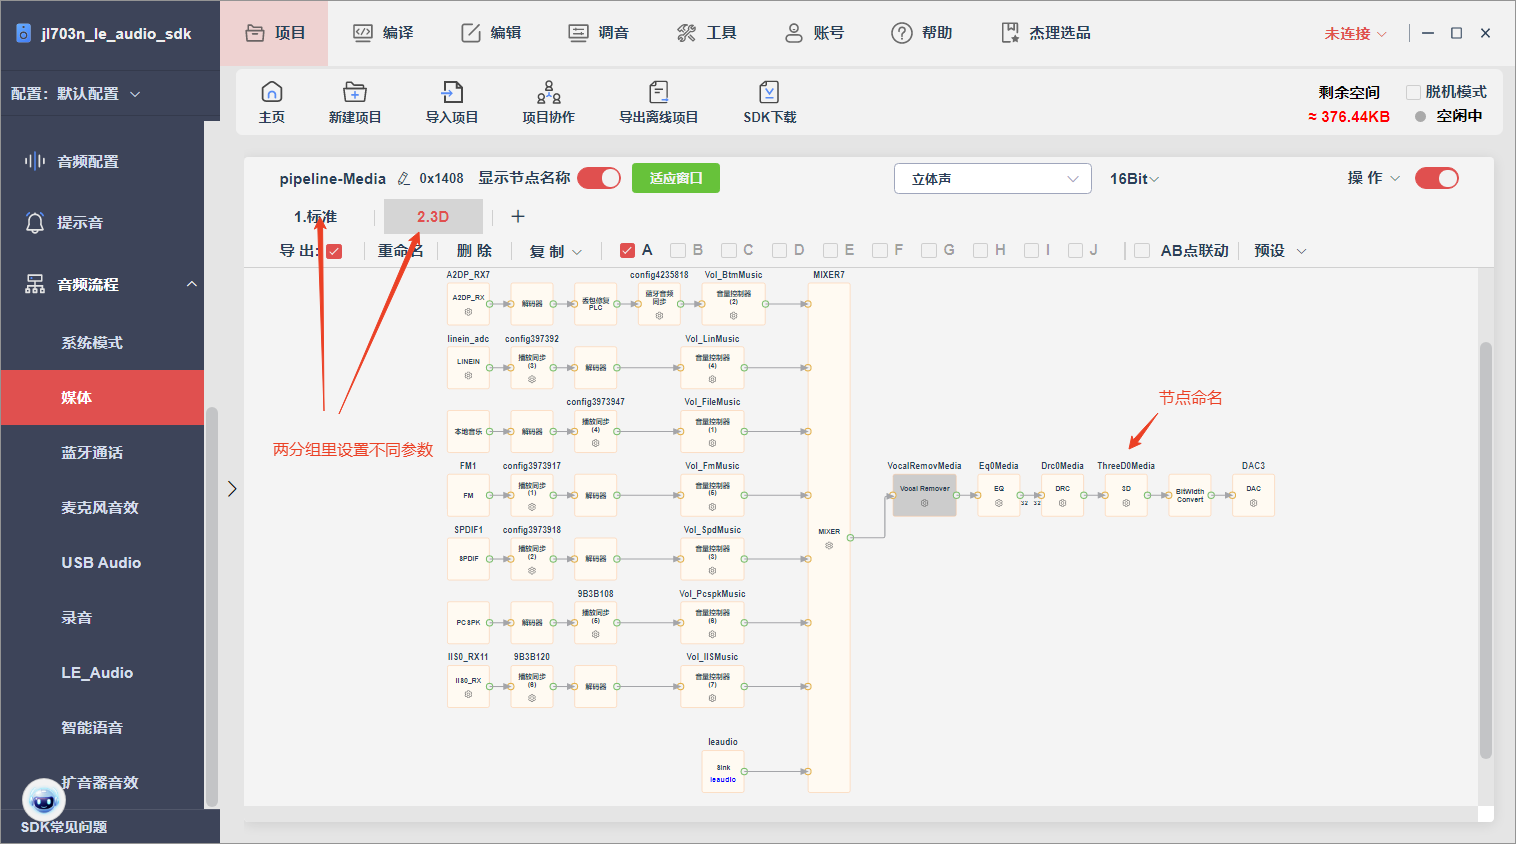Select the MIXER node block
This screenshot has height=844, width=1516.
click(829, 538)
